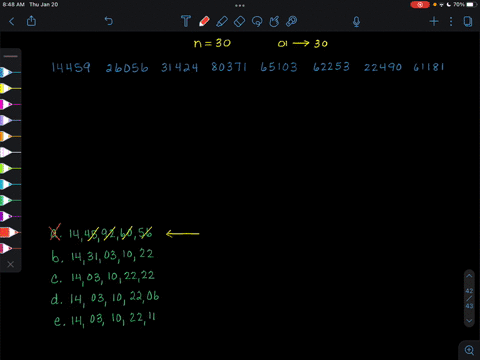This screenshot has width=480, height=360.
Task: Grab the favorites sidebar handle
Action: coord(11,56)
